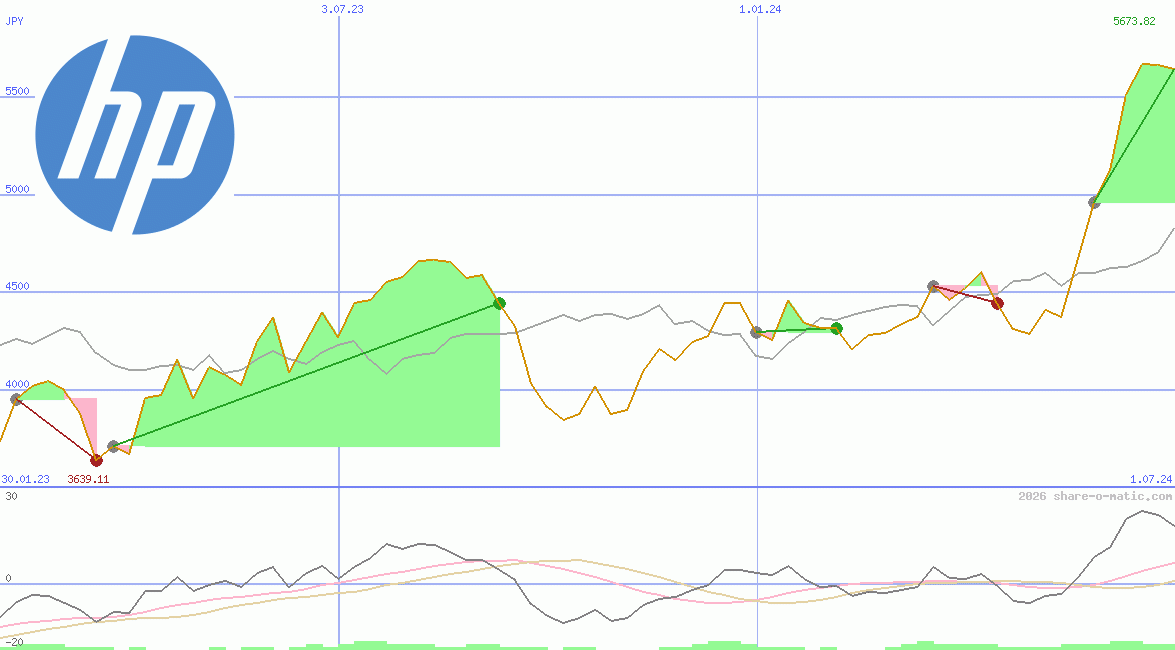Click the red marker on the right decline

[x=996, y=301]
